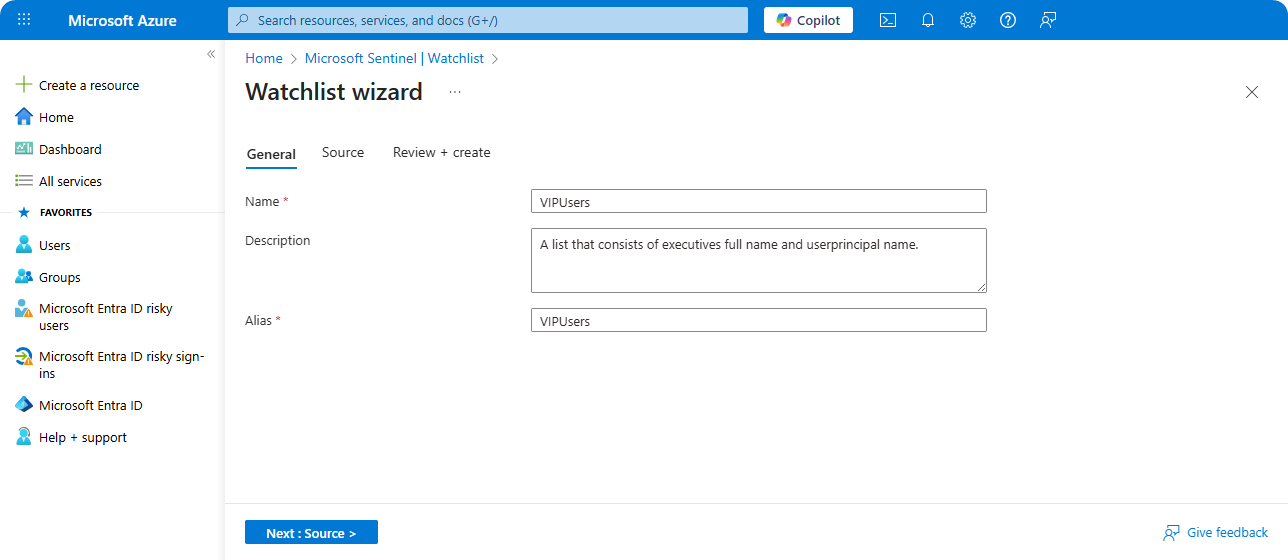Screen dimensions: 1288x560
Task: Click Create a resource plus icon
Action: pos(25,85)
